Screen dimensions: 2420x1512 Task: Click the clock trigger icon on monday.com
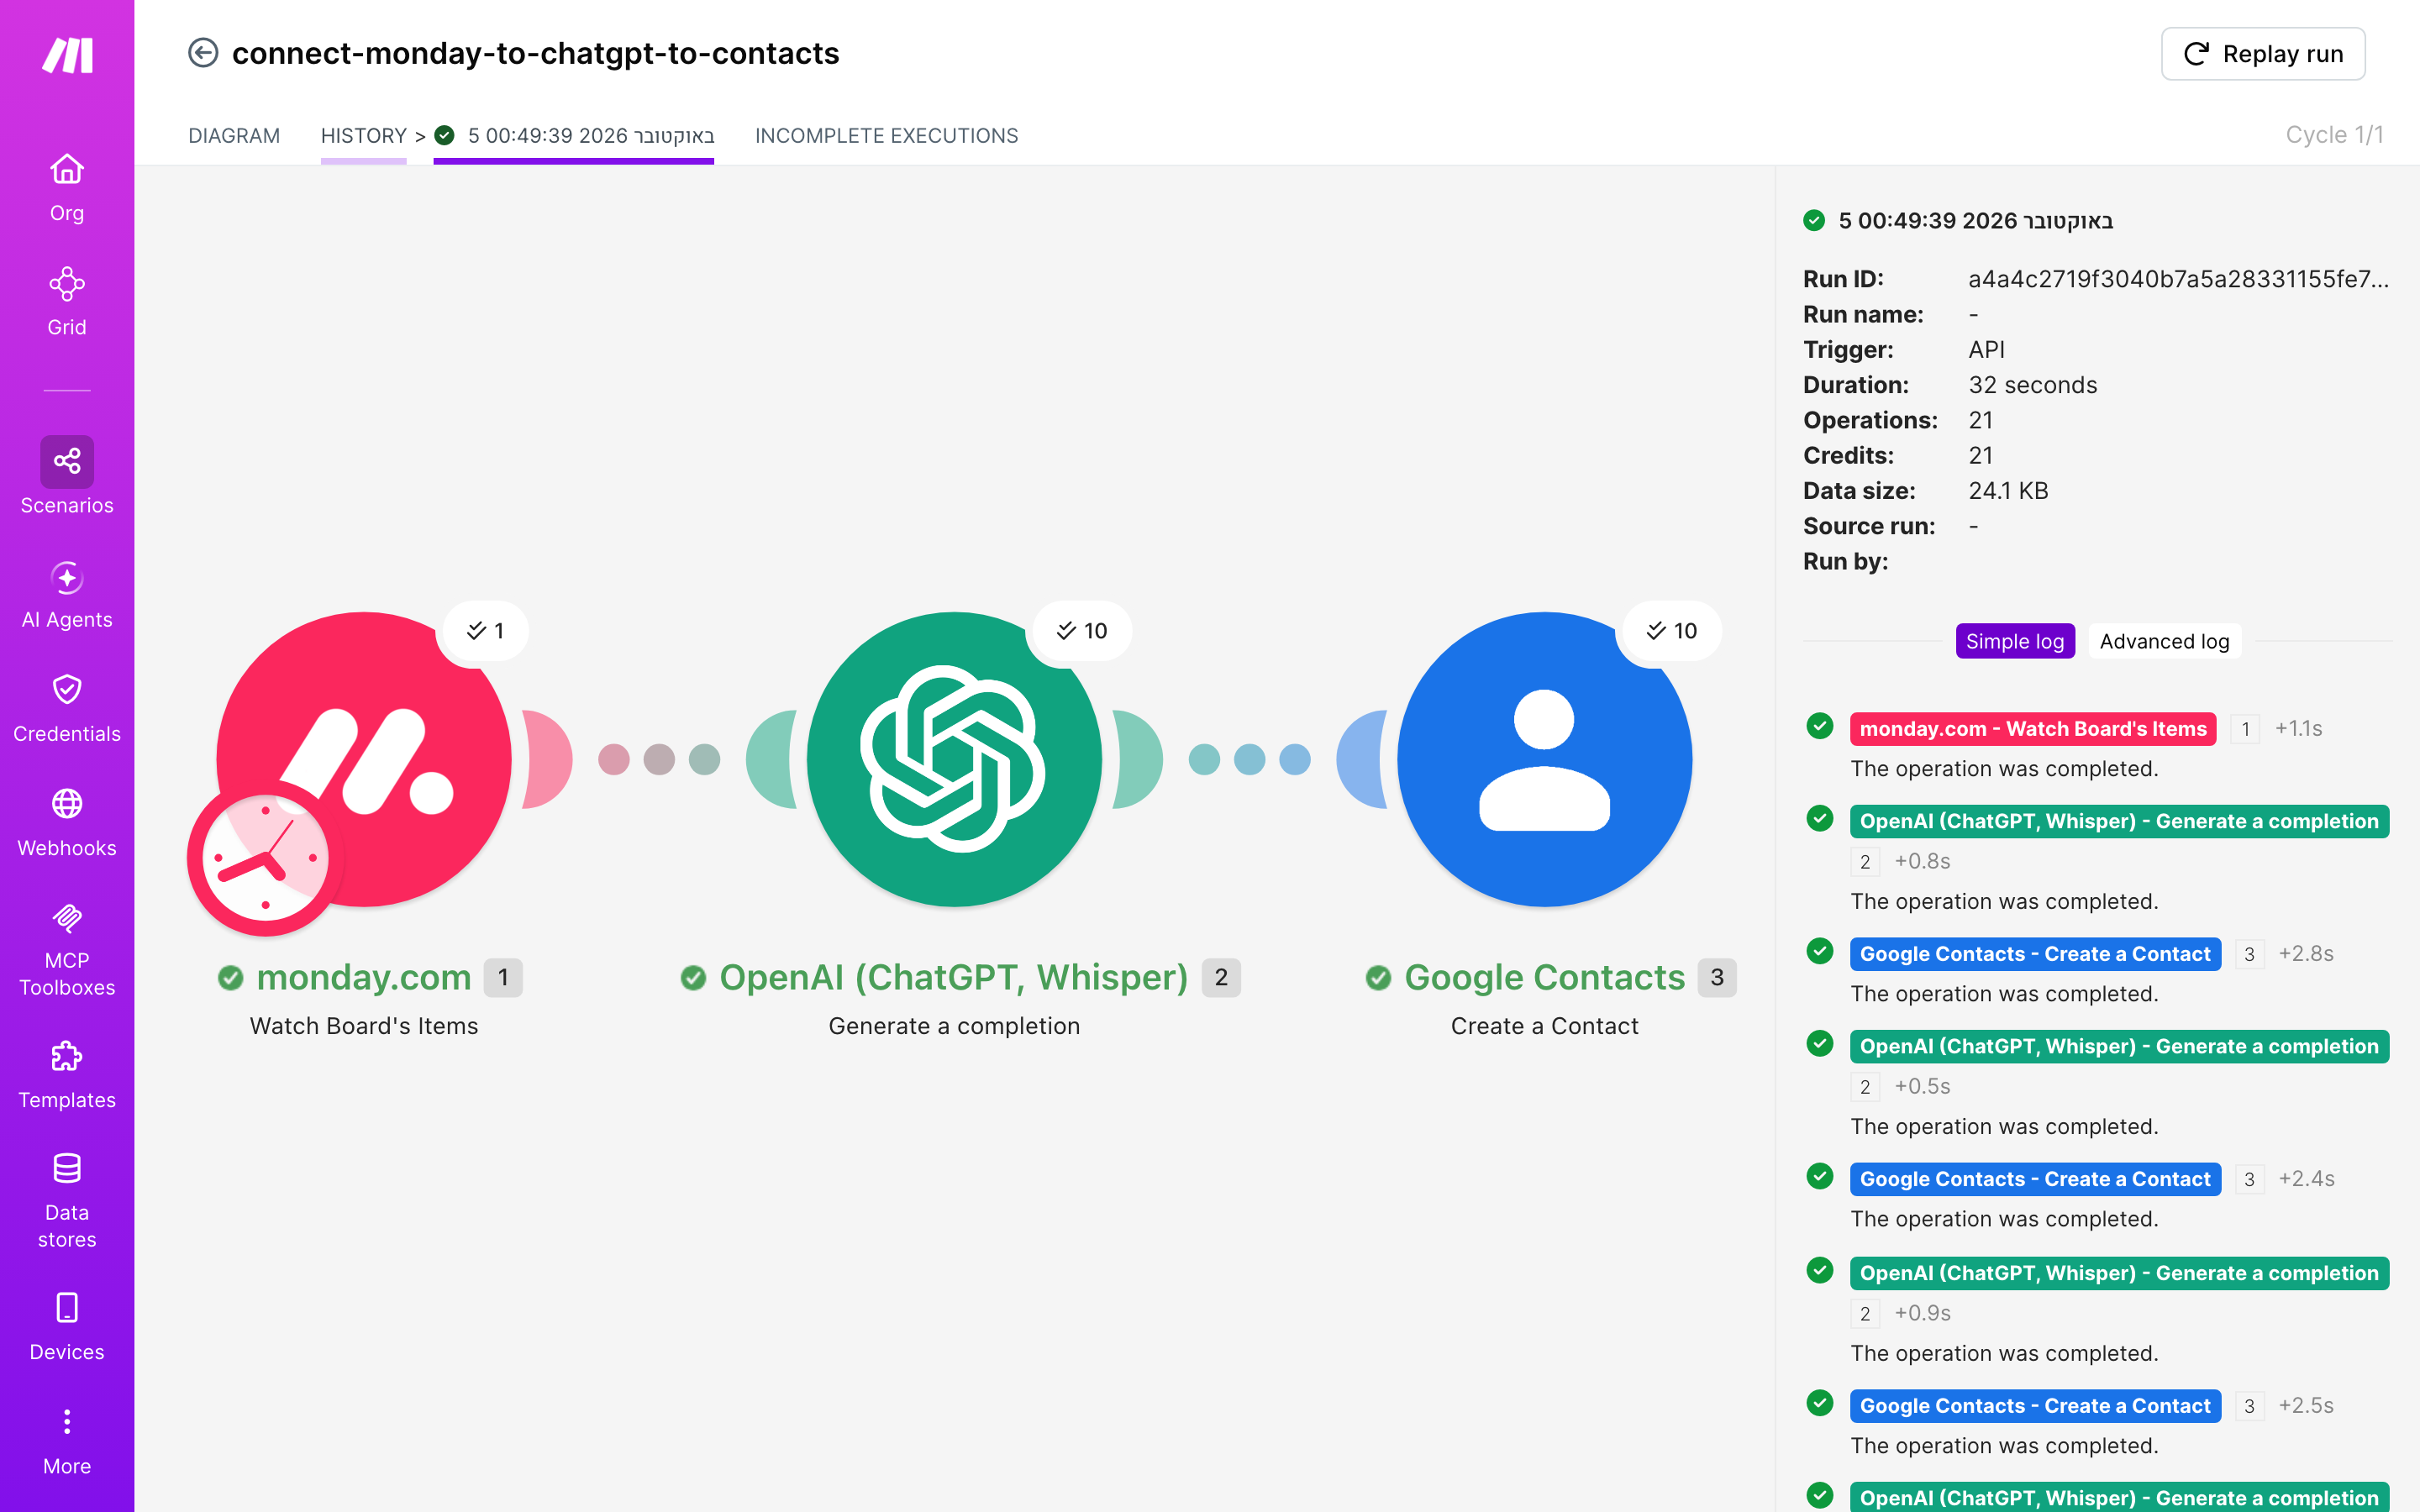(265, 858)
